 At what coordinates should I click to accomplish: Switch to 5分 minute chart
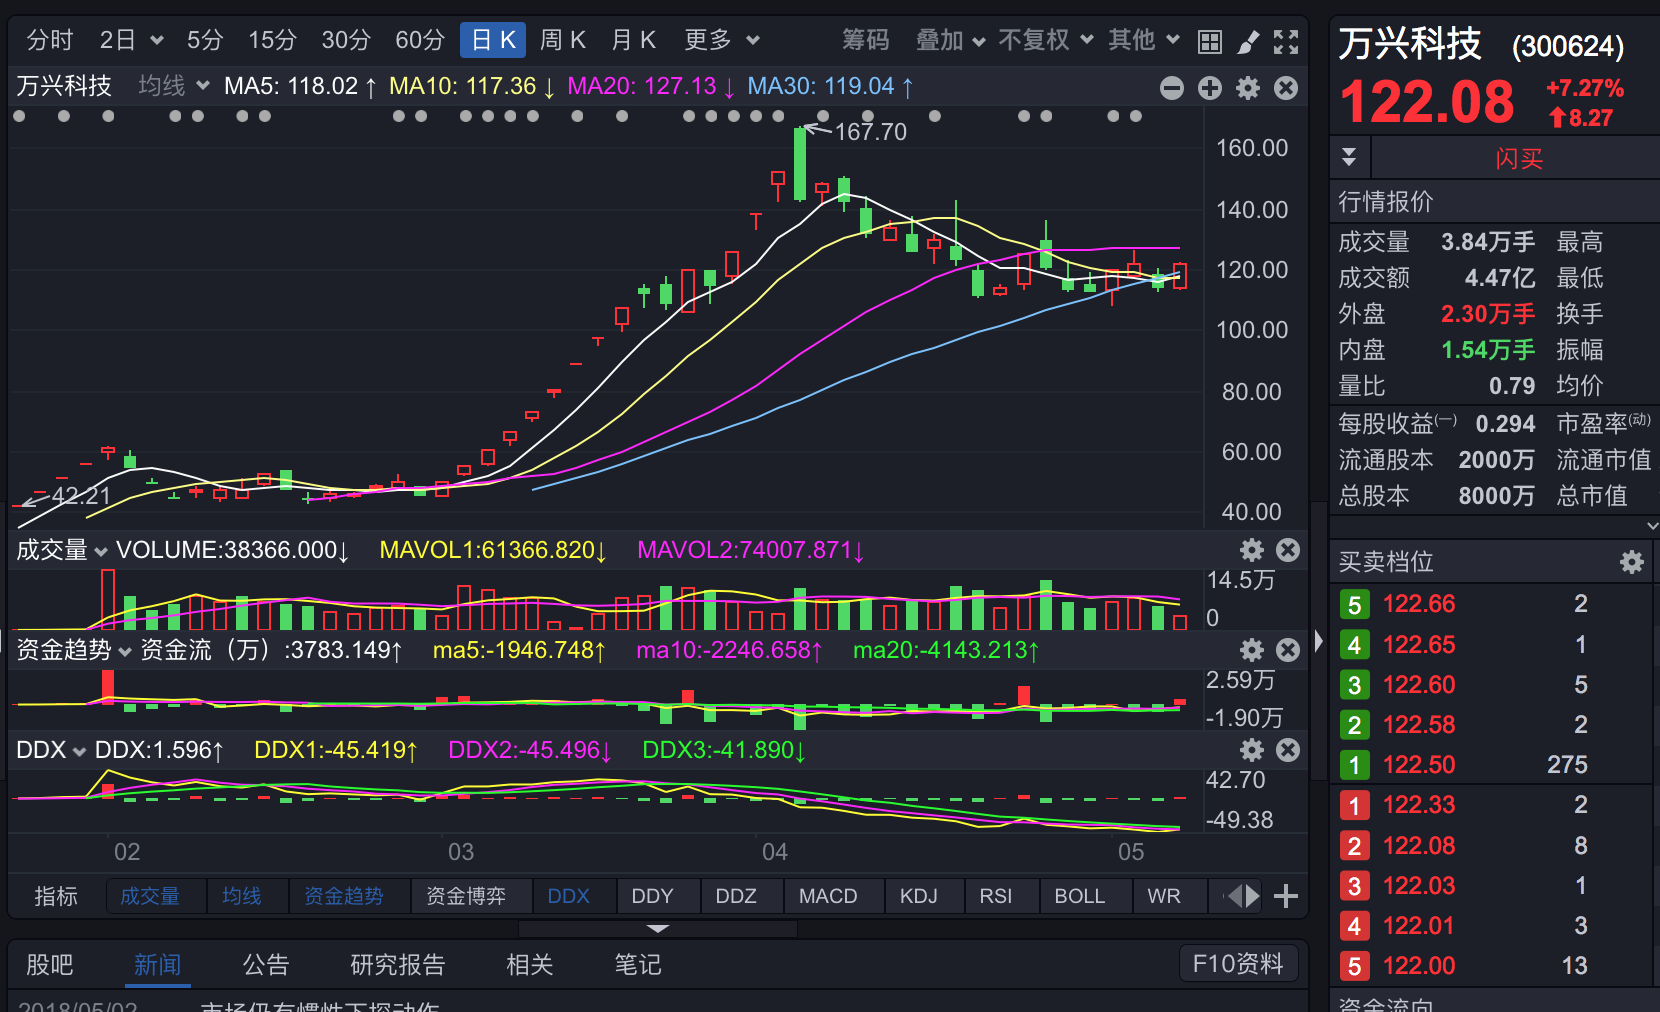(205, 40)
